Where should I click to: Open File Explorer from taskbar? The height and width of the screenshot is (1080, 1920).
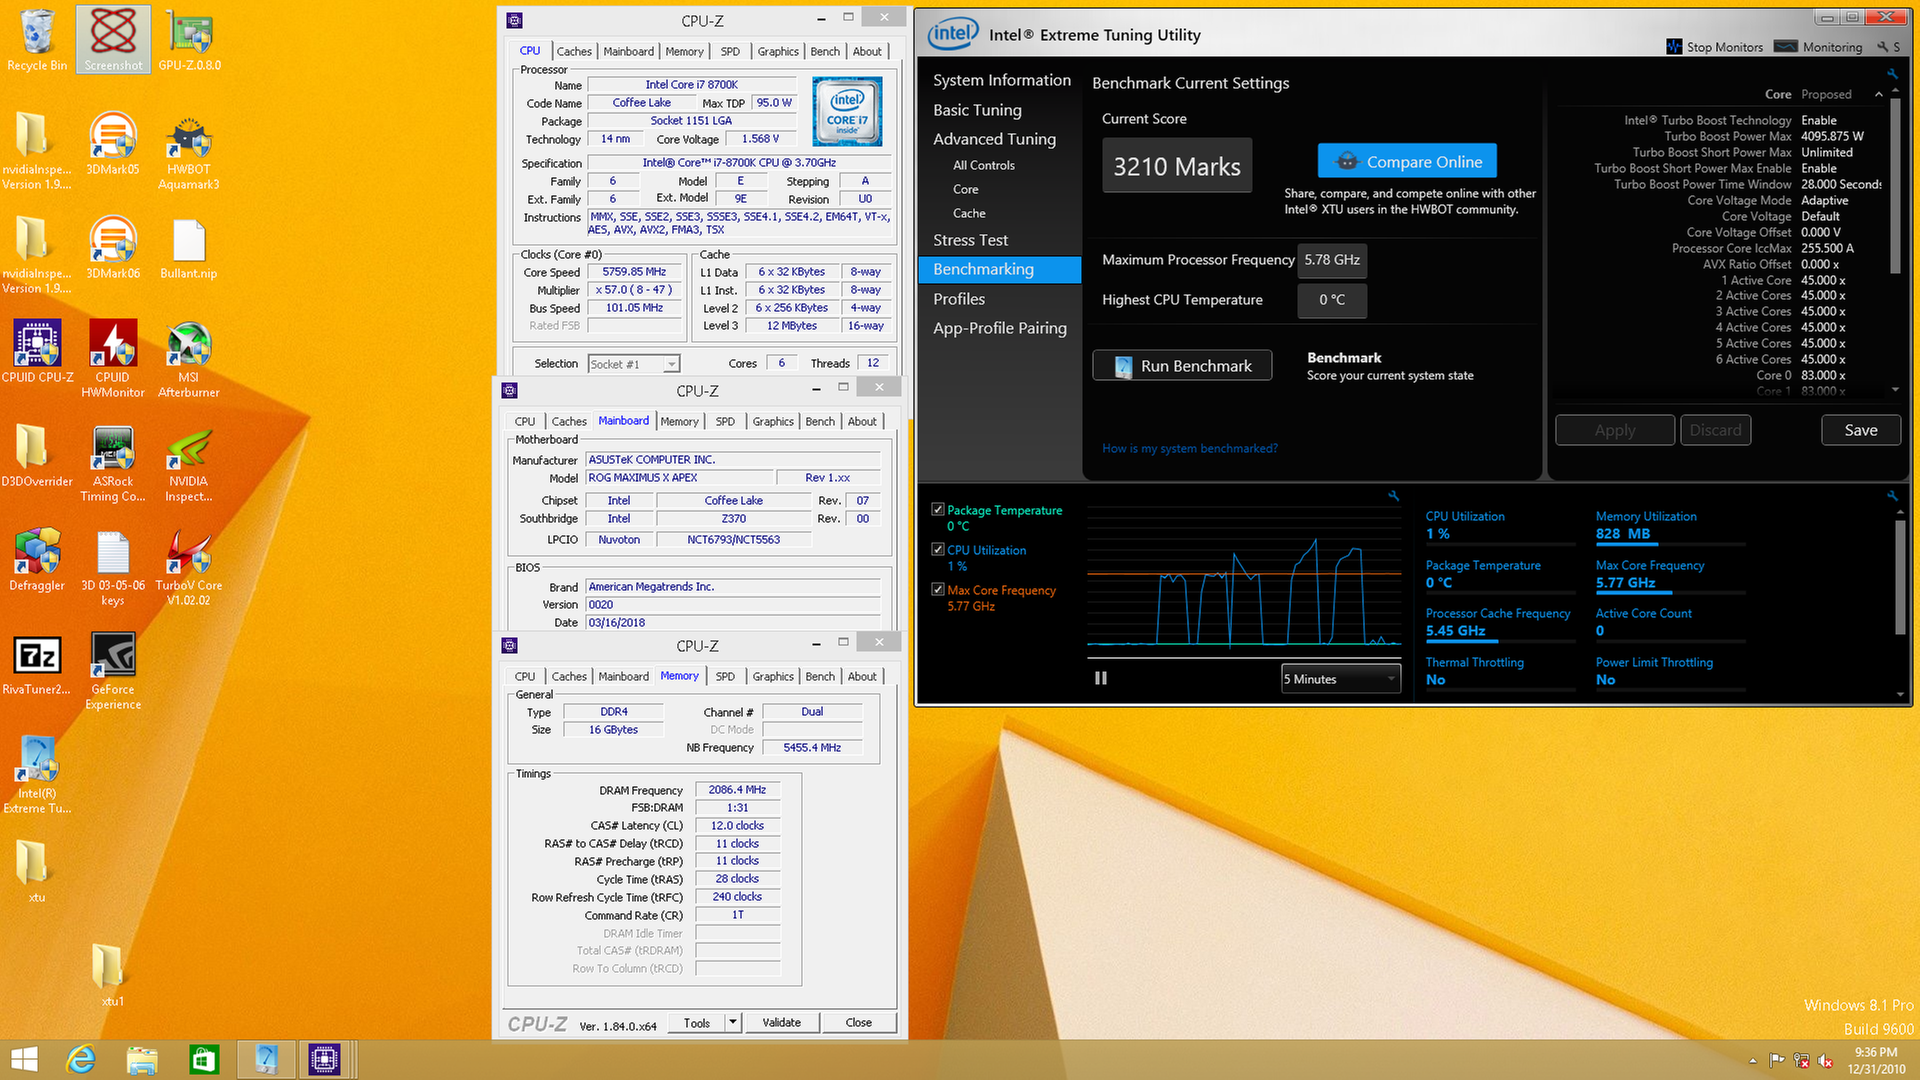click(142, 1060)
